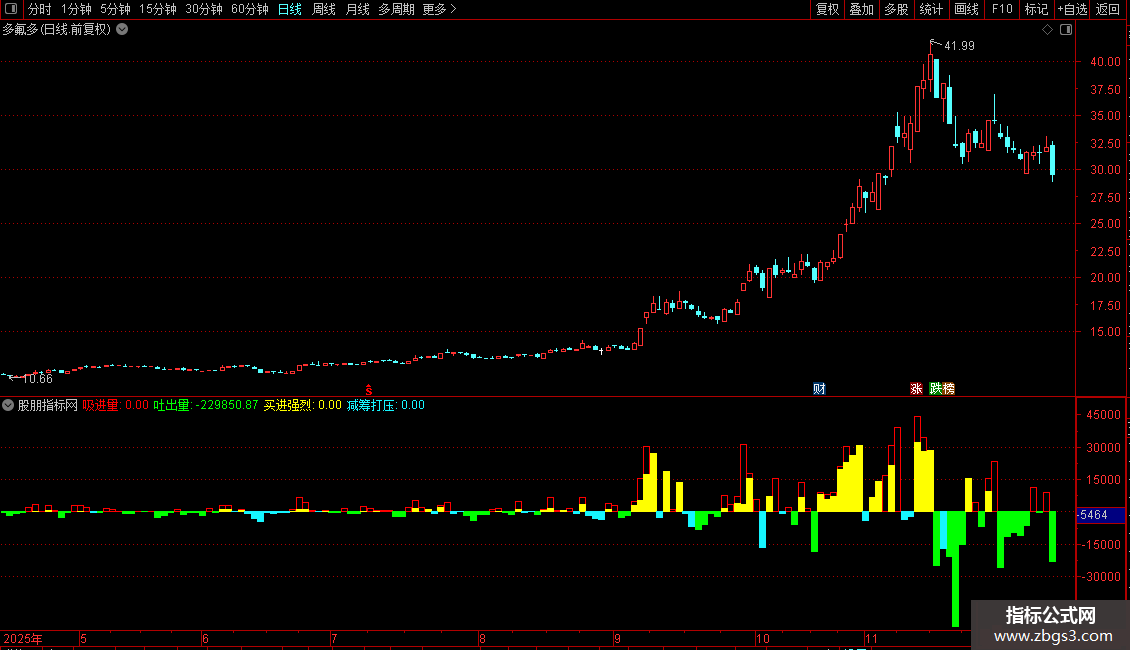Click the -5464 highlighted axis value

pyautogui.click(x=1100, y=515)
